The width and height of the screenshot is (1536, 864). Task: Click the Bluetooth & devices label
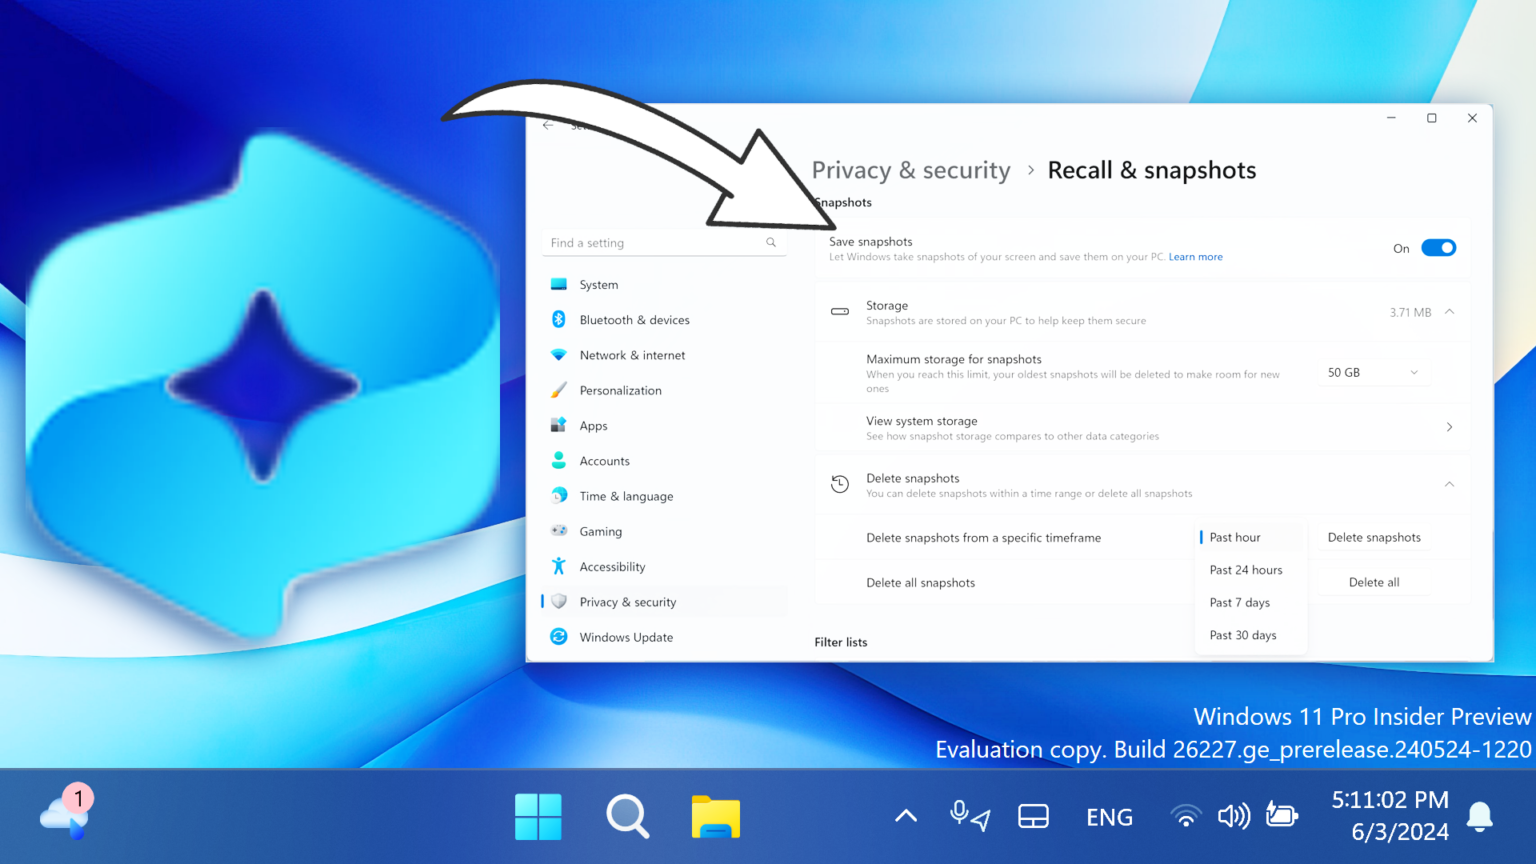634,320
